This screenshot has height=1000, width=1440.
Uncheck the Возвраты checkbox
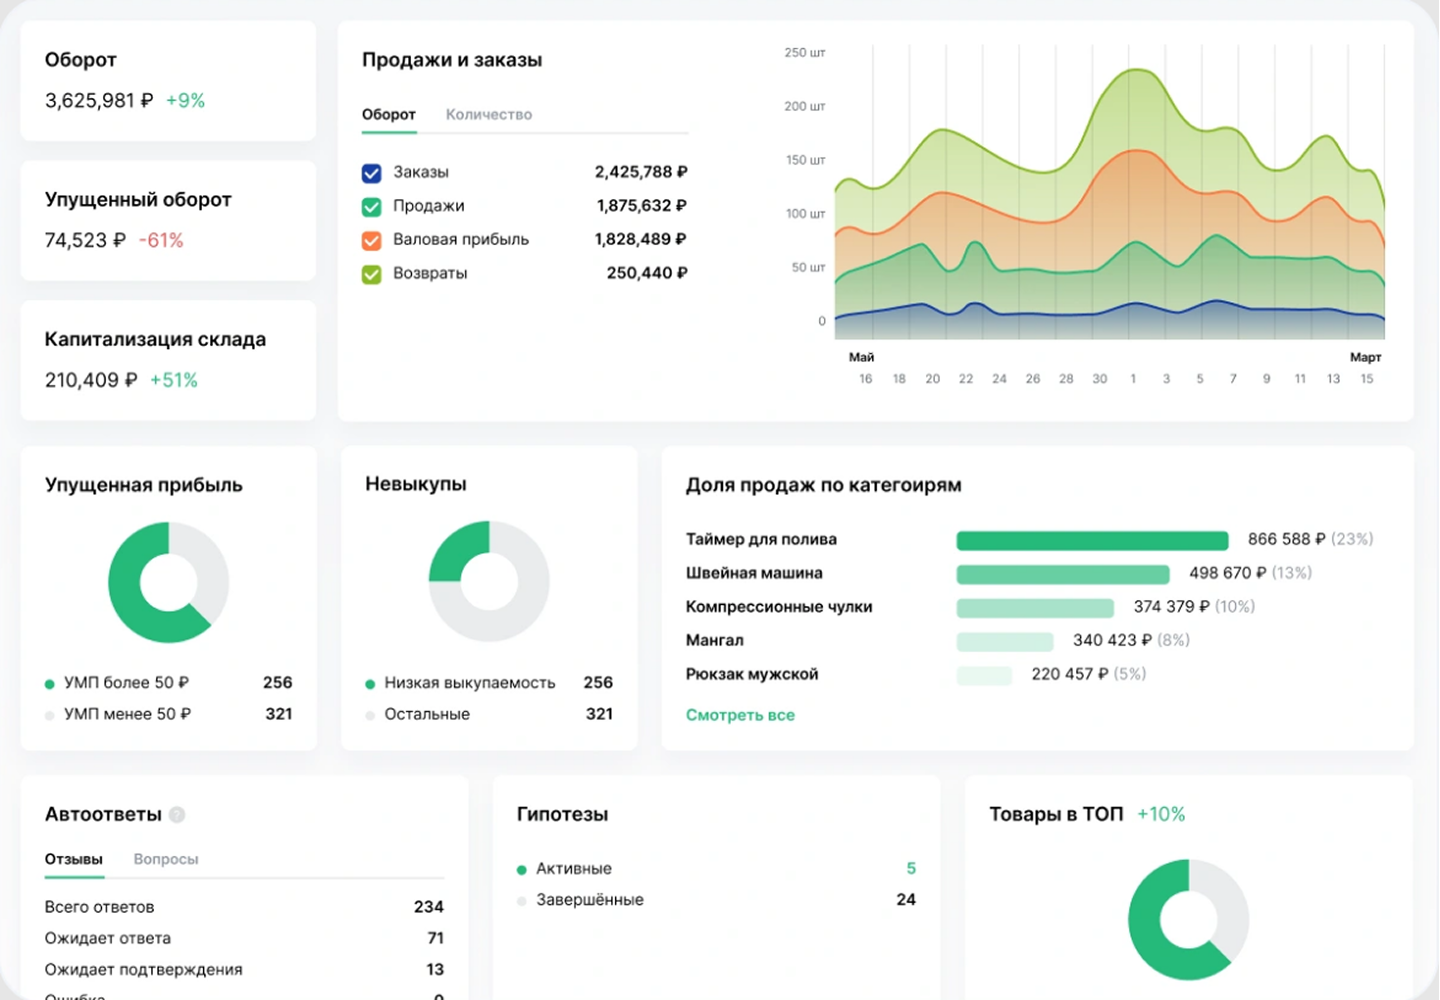[x=371, y=272]
